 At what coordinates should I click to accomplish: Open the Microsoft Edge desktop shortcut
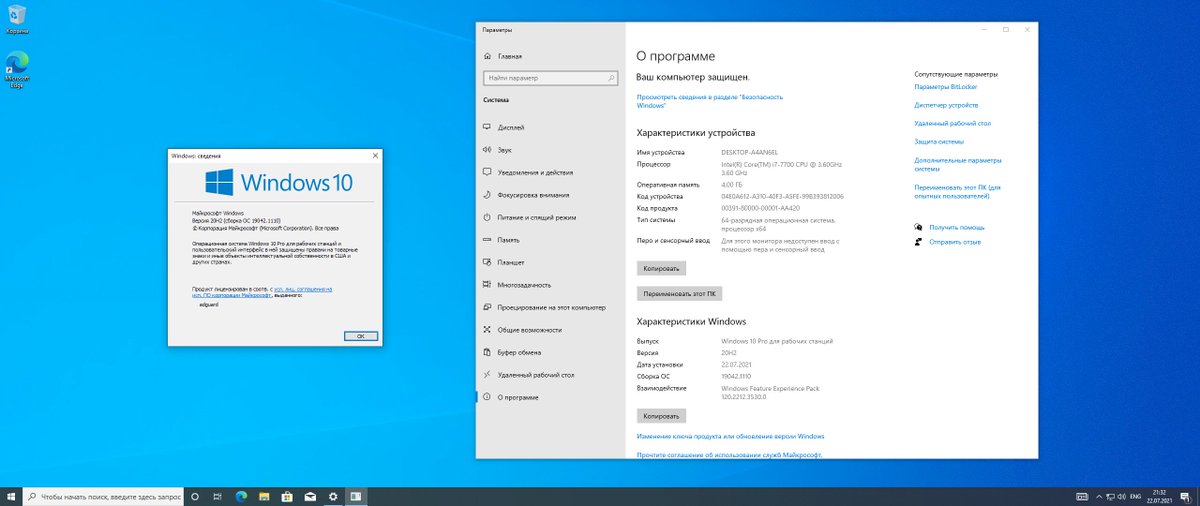pyautogui.click(x=17, y=70)
